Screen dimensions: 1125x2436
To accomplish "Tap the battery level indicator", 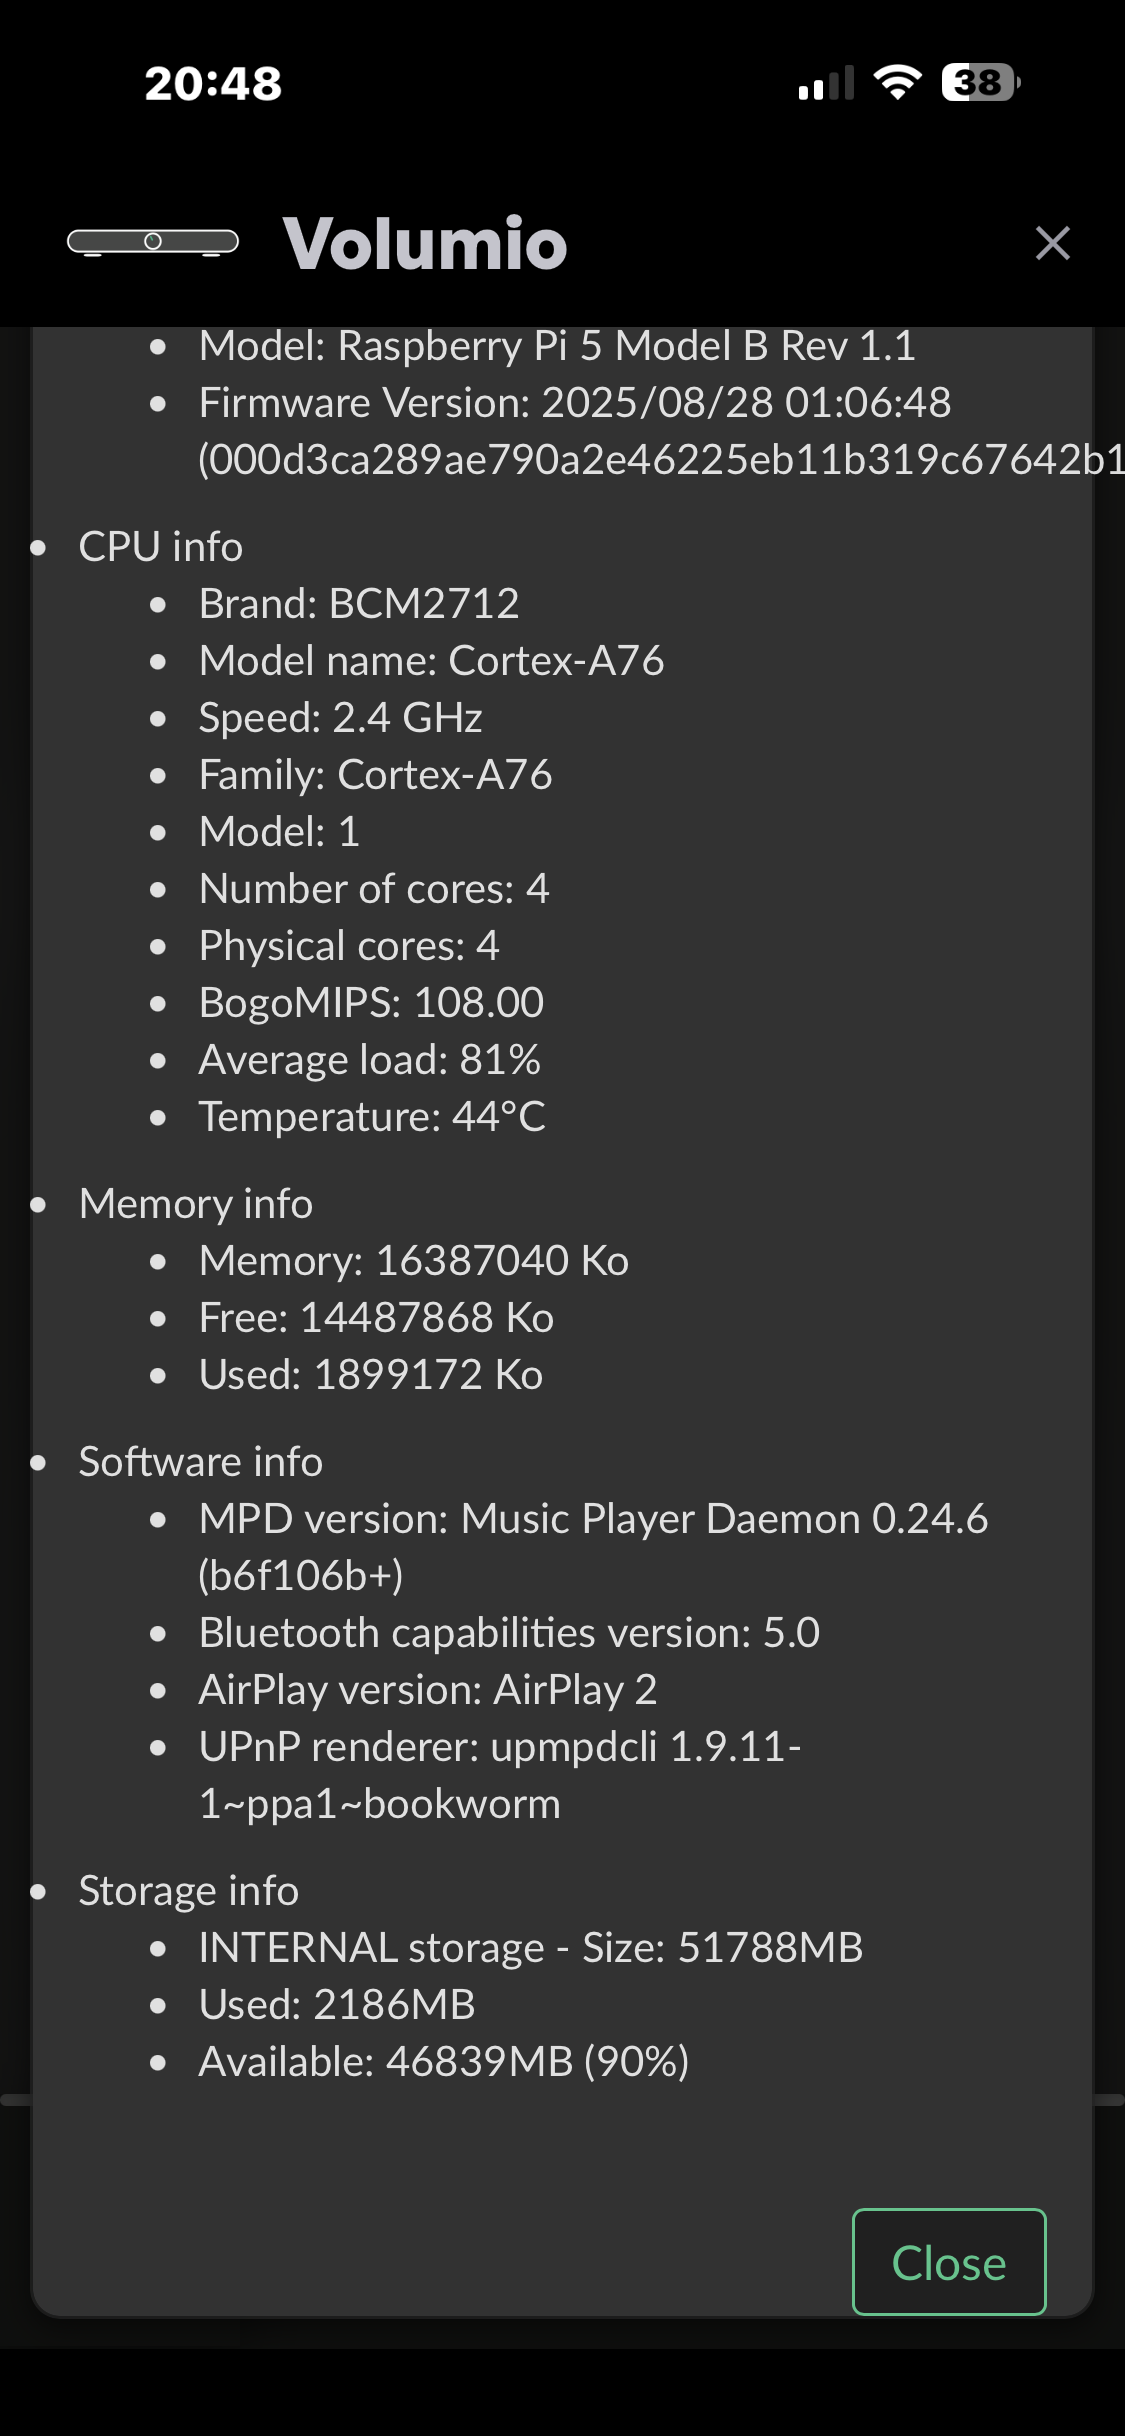I will [980, 83].
